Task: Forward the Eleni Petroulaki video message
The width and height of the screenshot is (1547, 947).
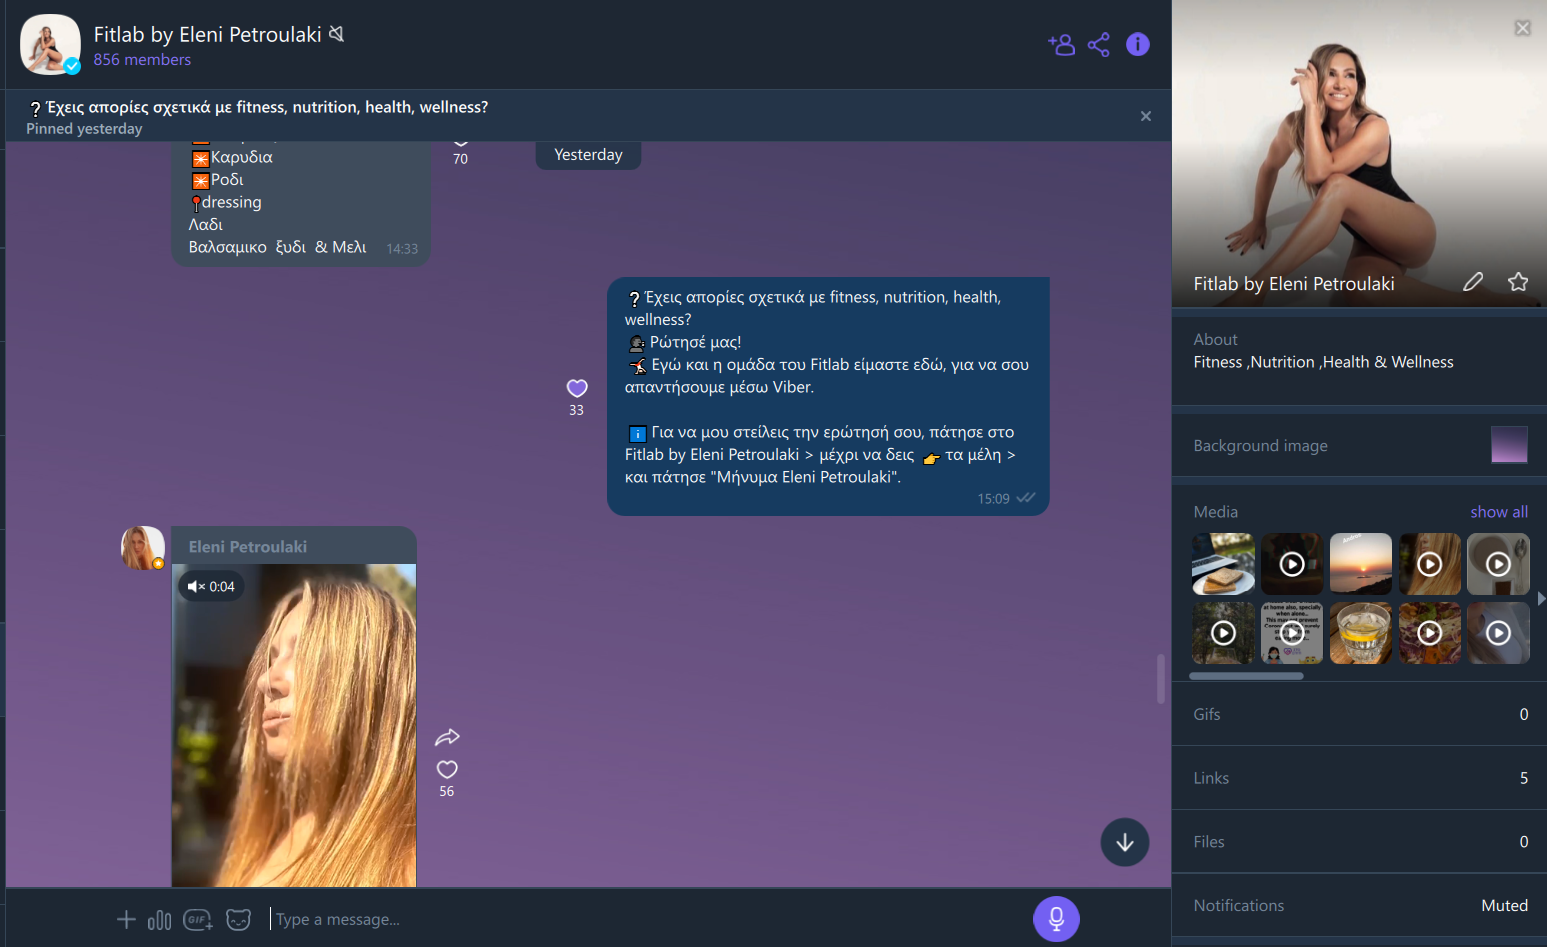Action: pyautogui.click(x=447, y=737)
